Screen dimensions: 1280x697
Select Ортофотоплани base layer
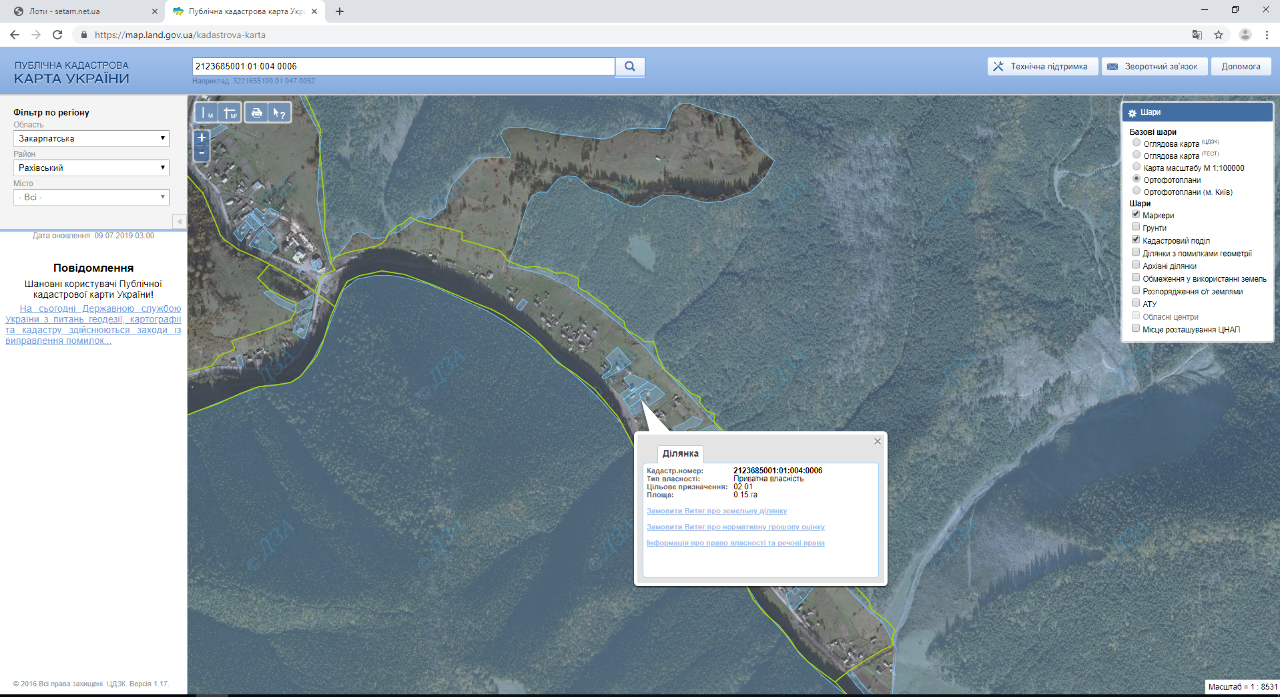(x=1136, y=179)
